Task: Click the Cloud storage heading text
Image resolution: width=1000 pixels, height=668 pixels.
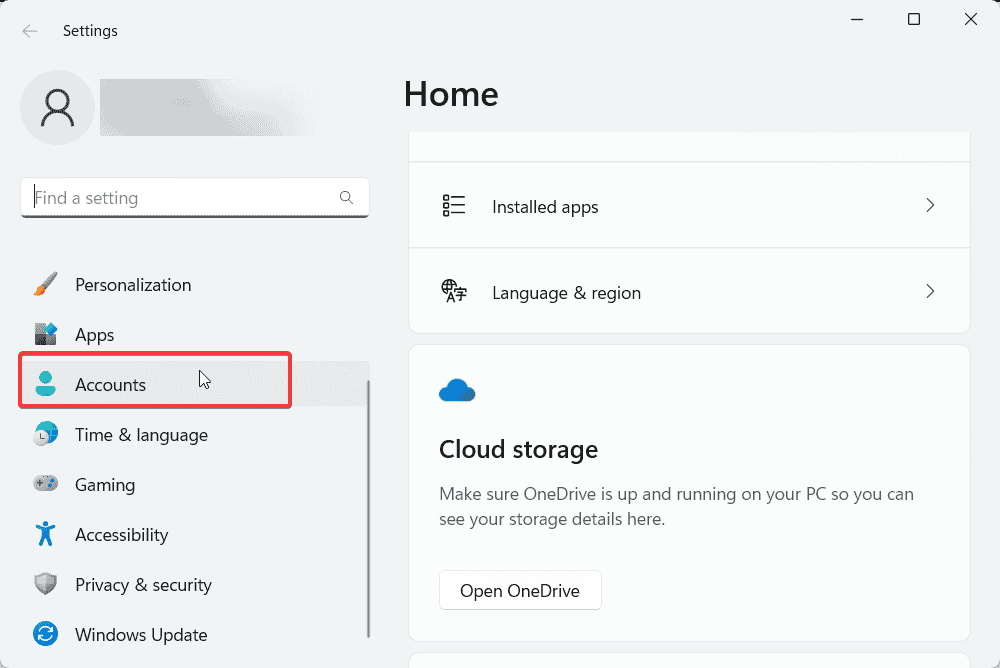Action: coord(518,450)
